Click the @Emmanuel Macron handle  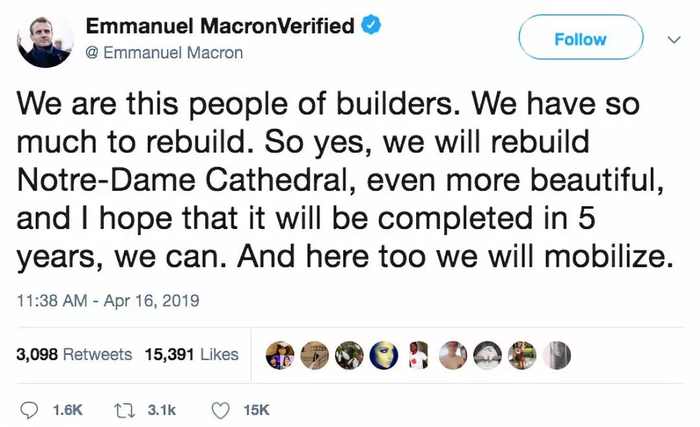(165, 52)
